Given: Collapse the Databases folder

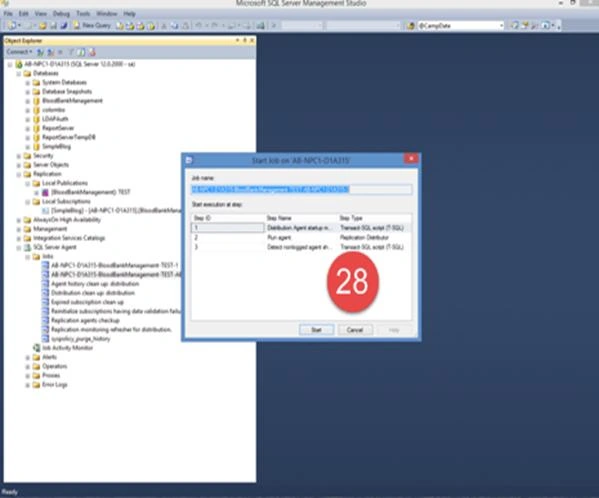Looking at the screenshot, I should (x=18, y=74).
